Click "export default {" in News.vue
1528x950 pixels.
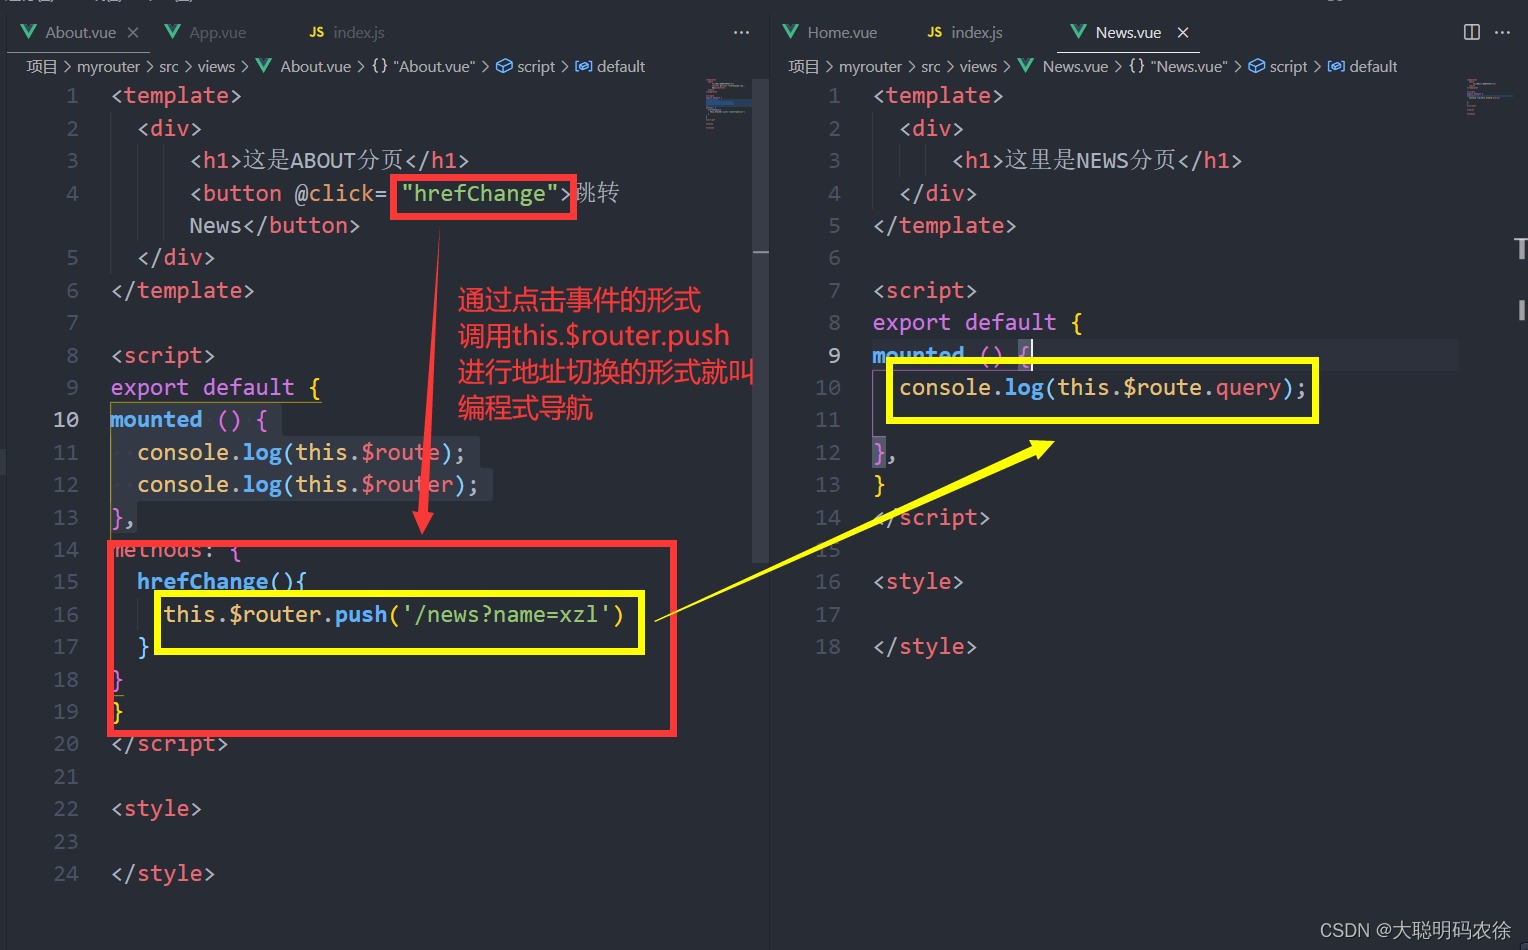(x=978, y=323)
